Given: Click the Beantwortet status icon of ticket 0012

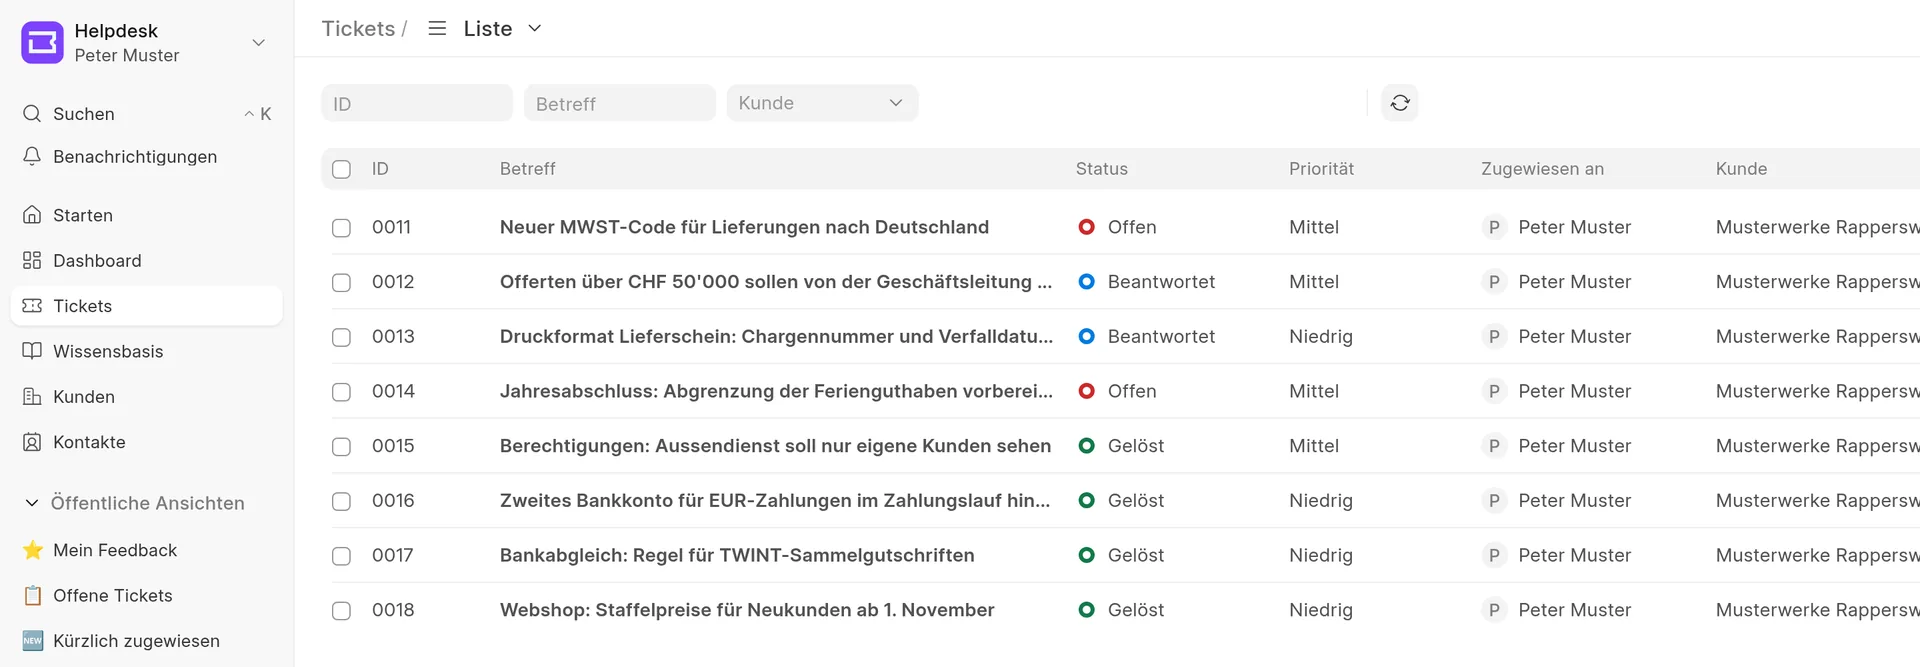Looking at the screenshot, I should click(x=1087, y=282).
